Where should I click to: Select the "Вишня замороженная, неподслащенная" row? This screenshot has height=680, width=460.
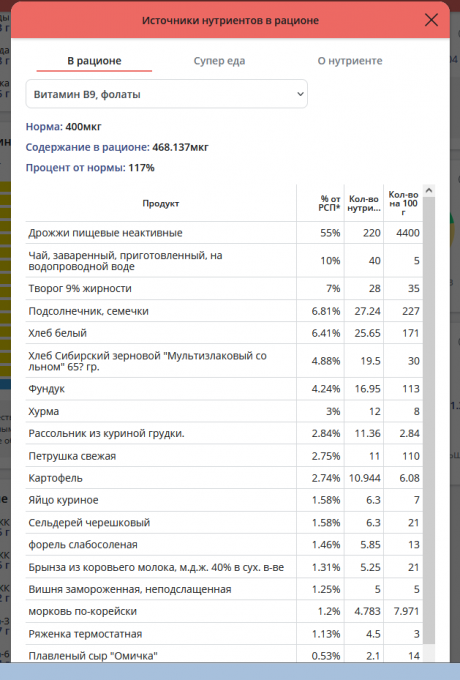point(224,589)
